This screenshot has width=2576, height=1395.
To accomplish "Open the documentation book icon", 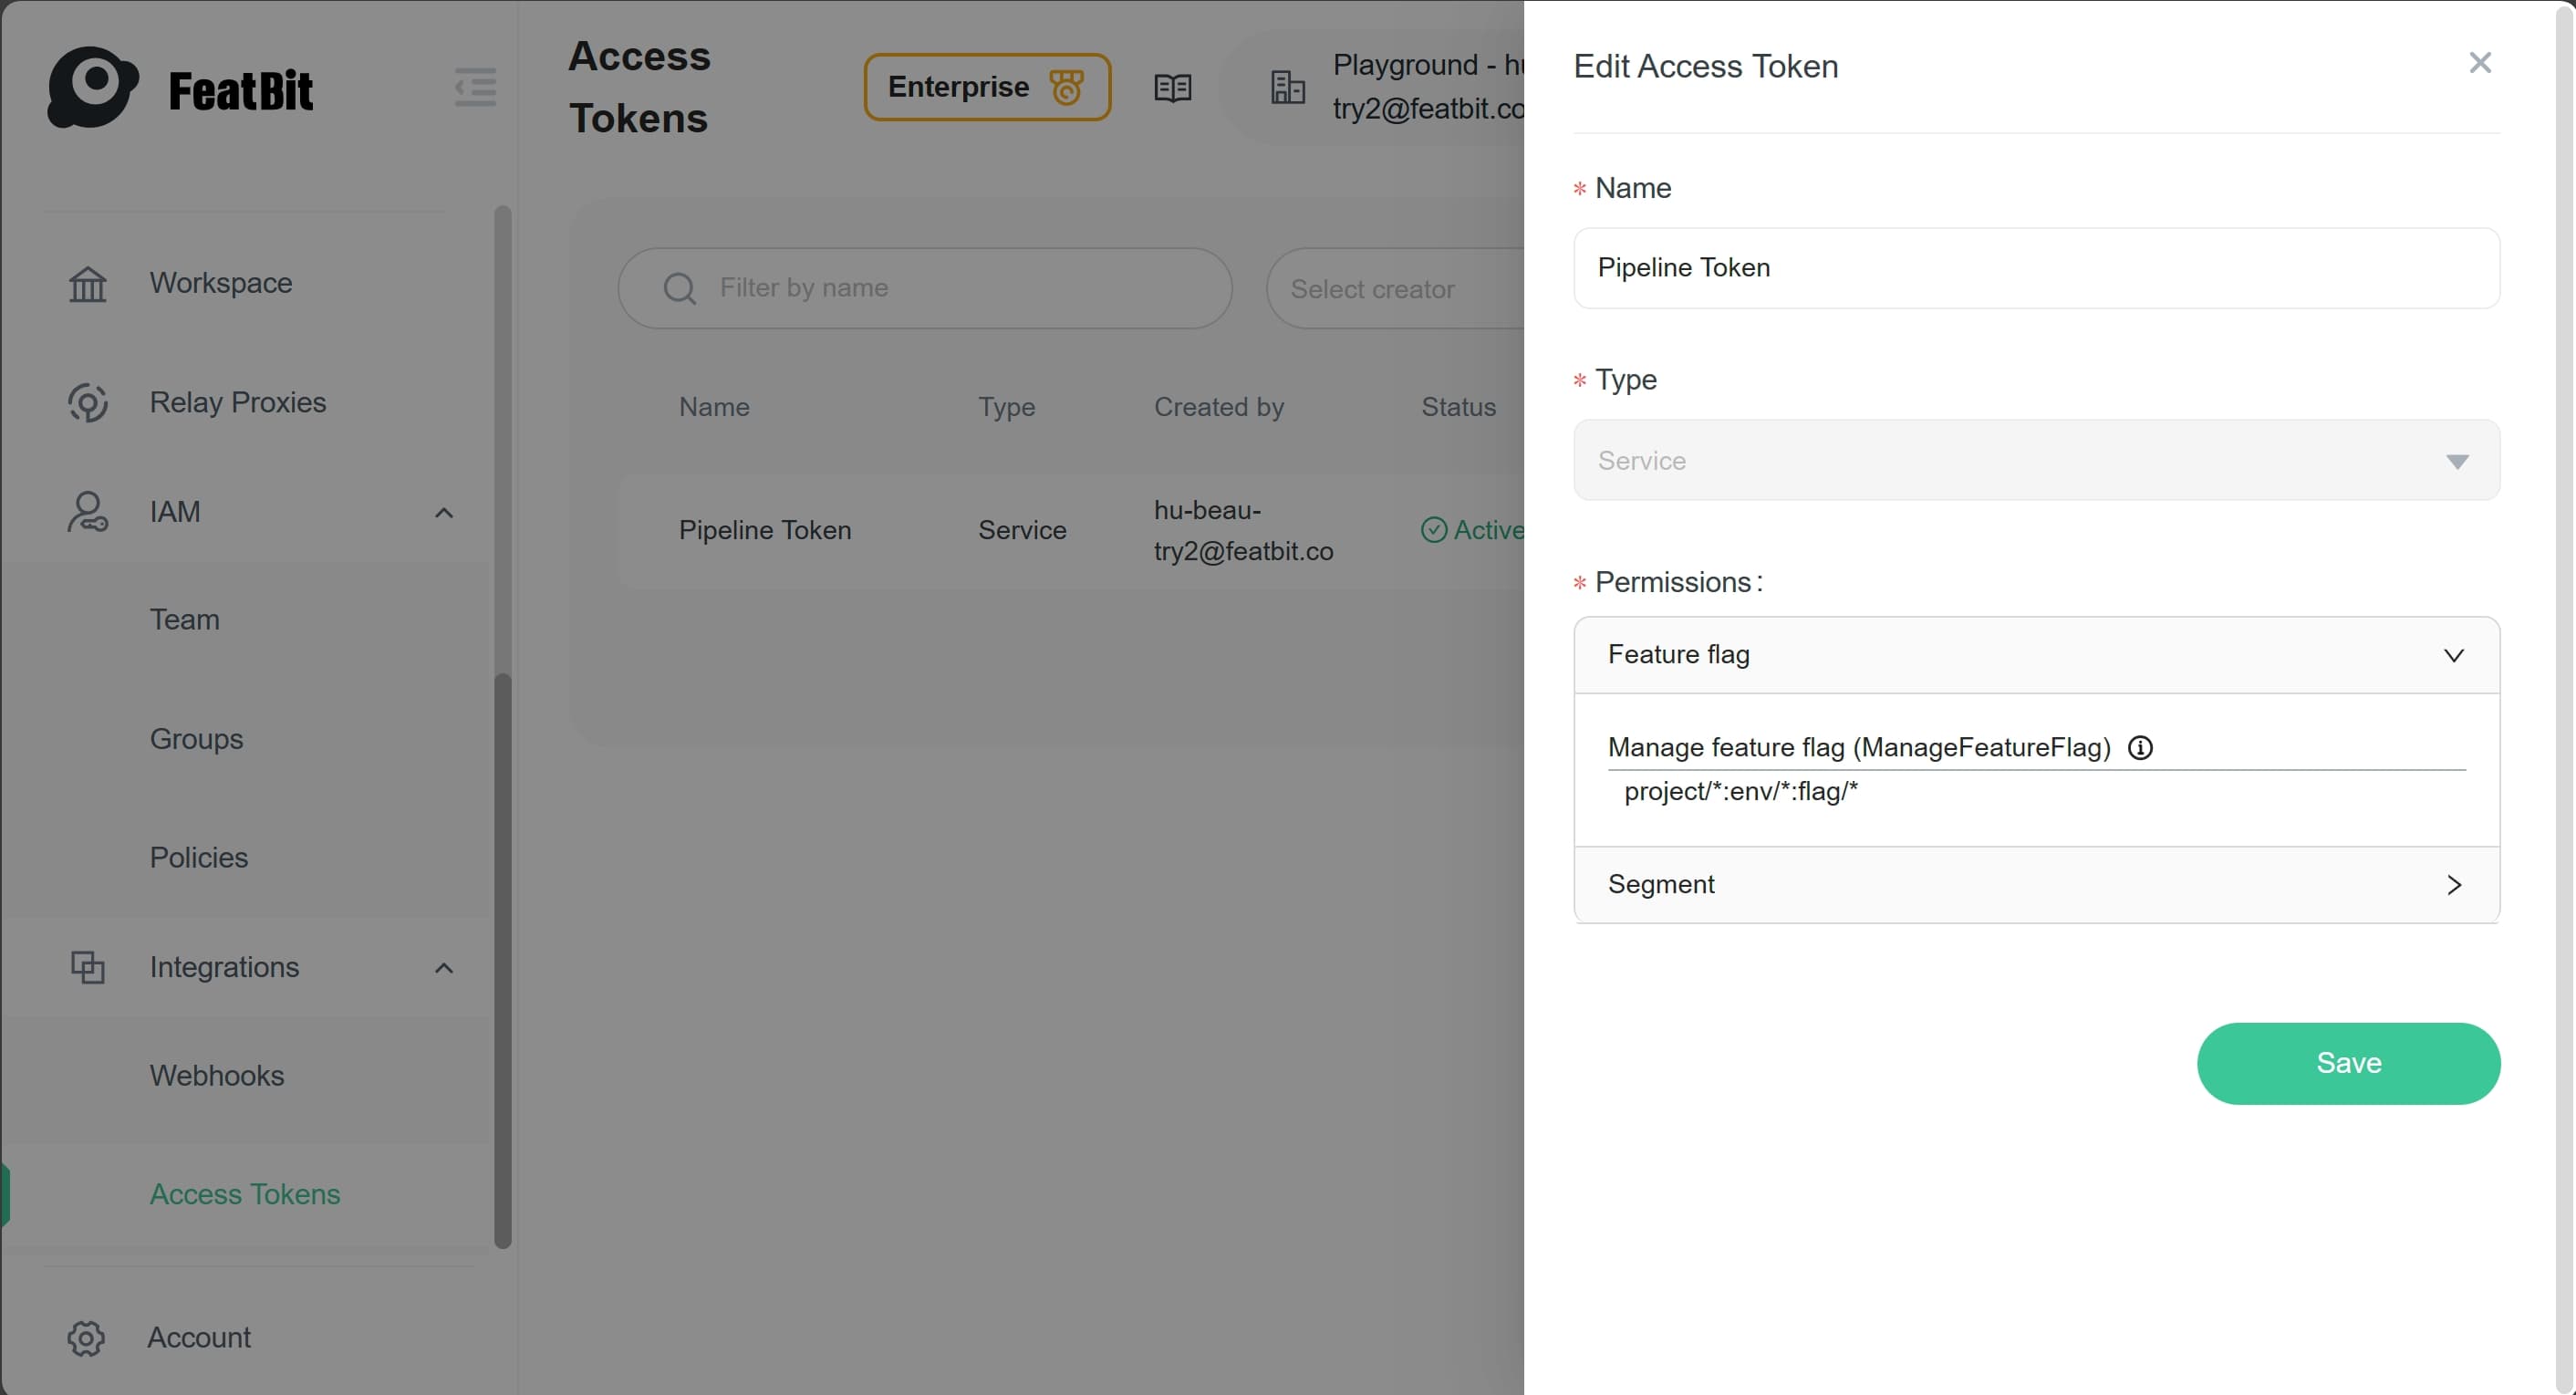I will click(1172, 88).
